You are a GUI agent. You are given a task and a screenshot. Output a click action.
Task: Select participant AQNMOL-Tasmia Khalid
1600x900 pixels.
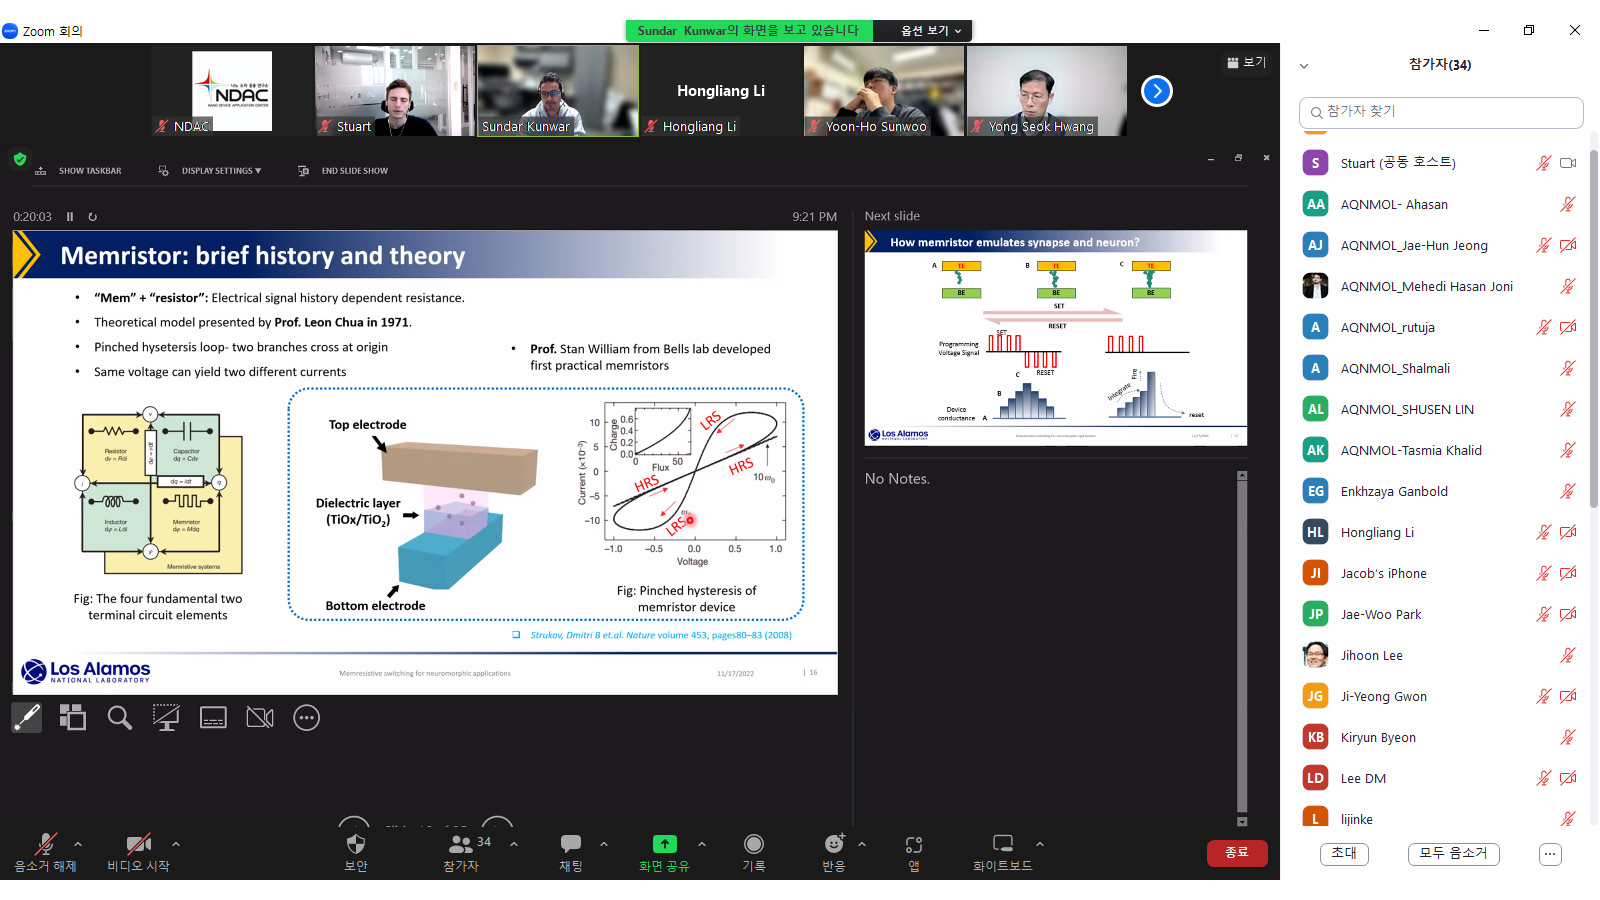[x=1440, y=450]
